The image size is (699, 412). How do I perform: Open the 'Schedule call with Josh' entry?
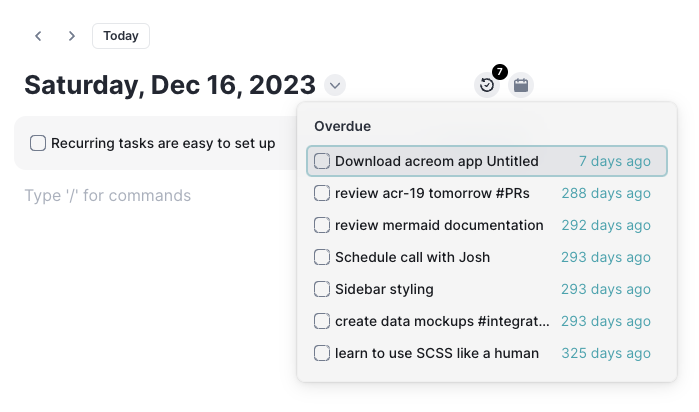tap(487, 257)
